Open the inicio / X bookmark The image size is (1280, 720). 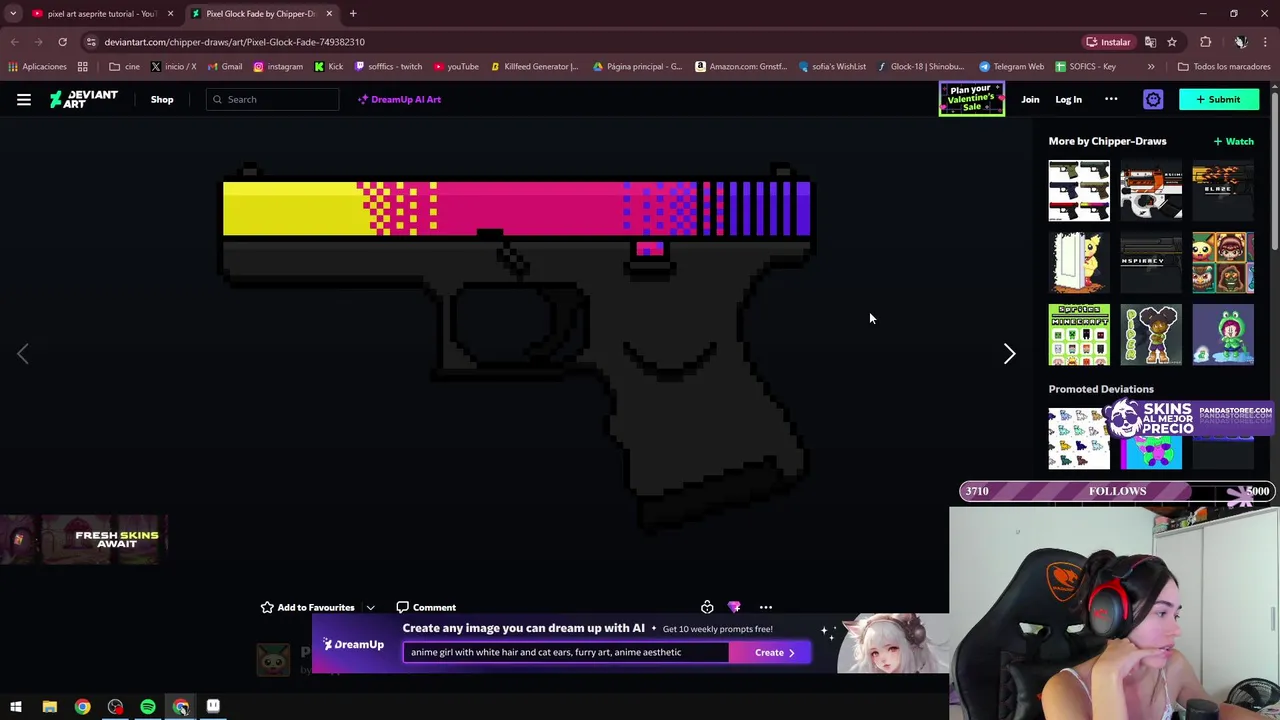(173, 67)
